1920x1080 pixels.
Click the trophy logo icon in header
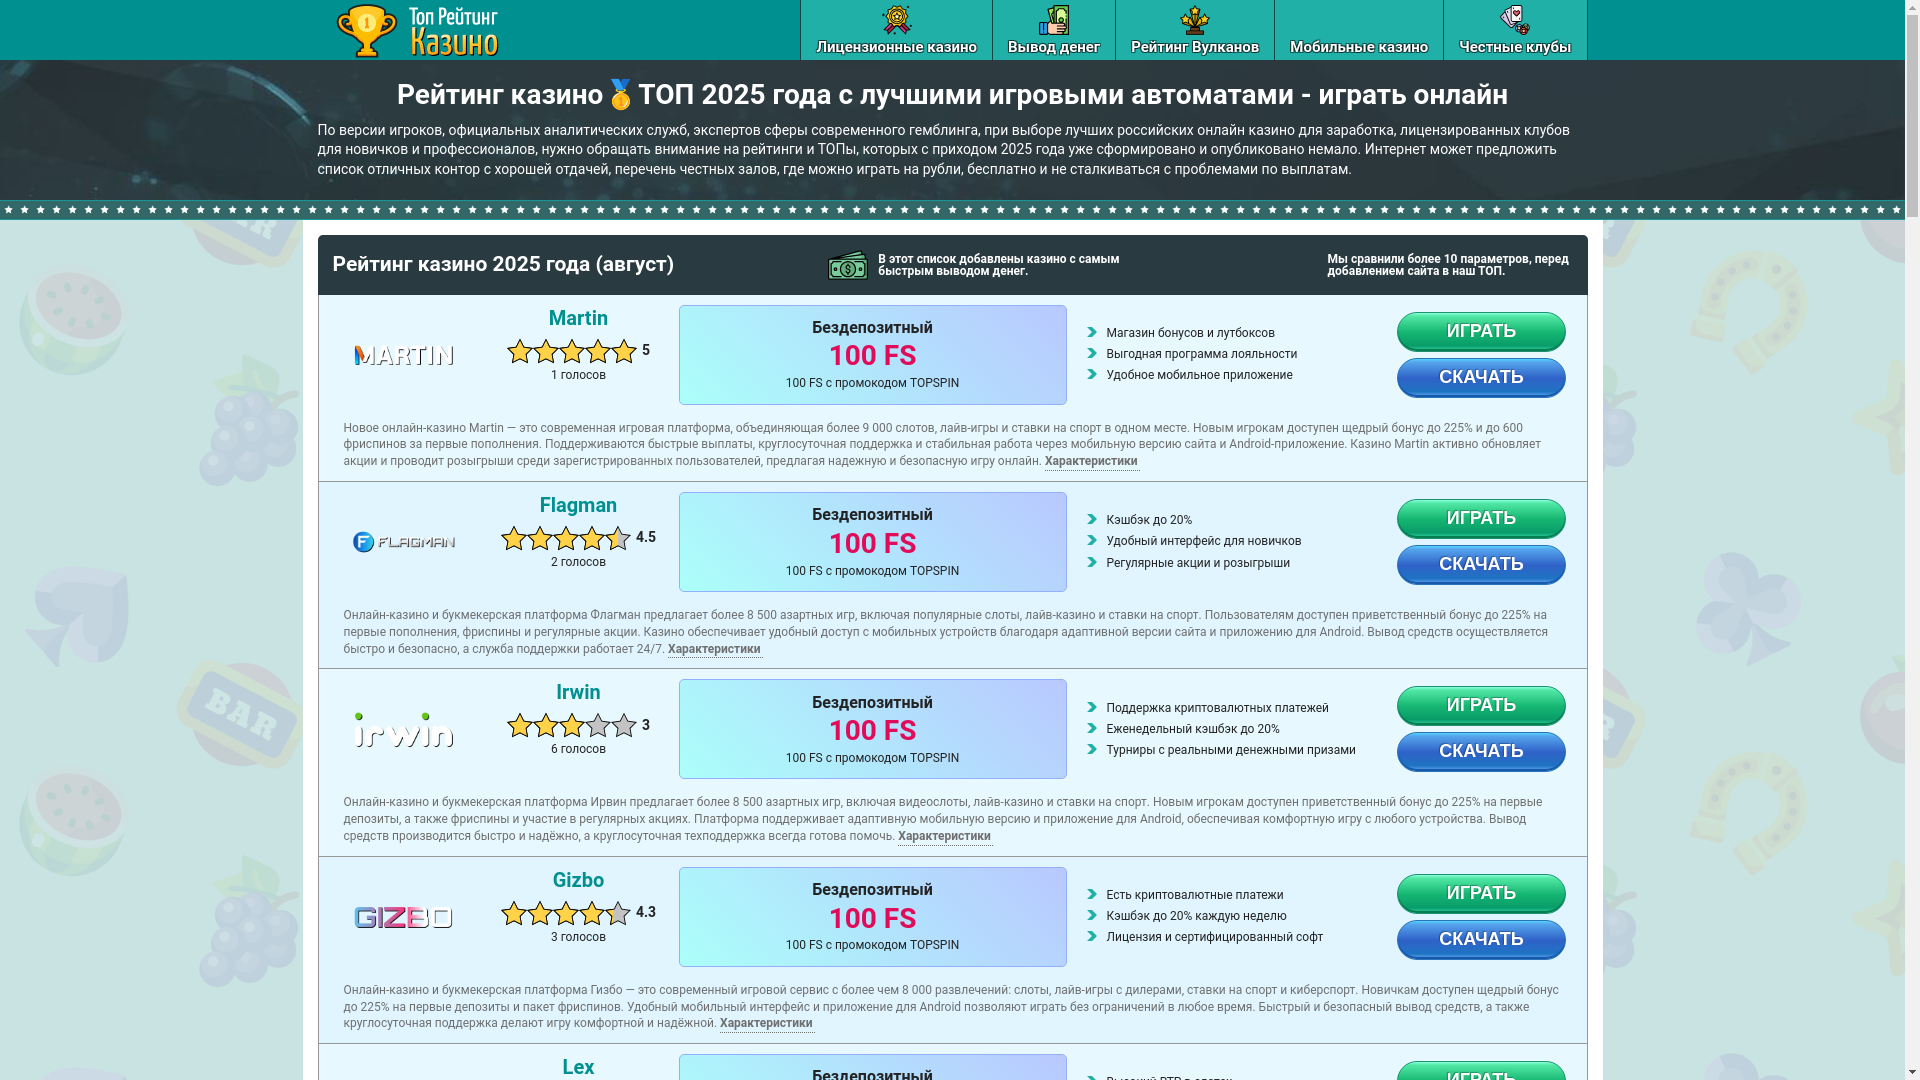pyautogui.click(x=367, y=31)
